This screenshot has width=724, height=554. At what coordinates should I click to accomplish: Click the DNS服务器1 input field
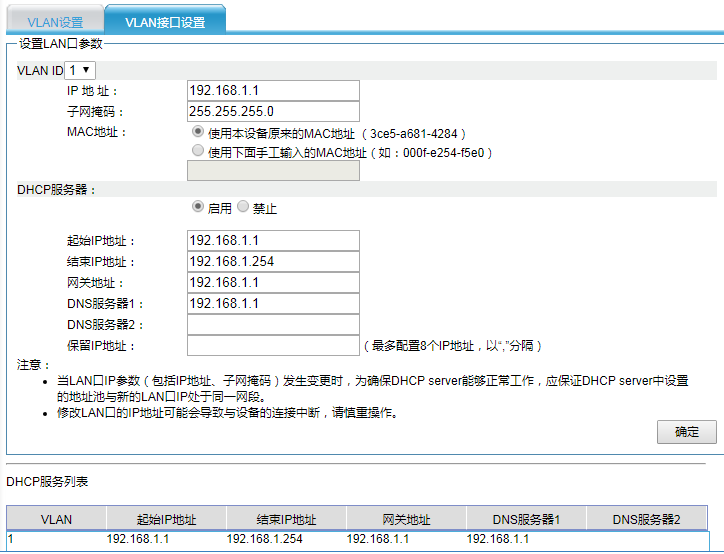pos(273,303)
